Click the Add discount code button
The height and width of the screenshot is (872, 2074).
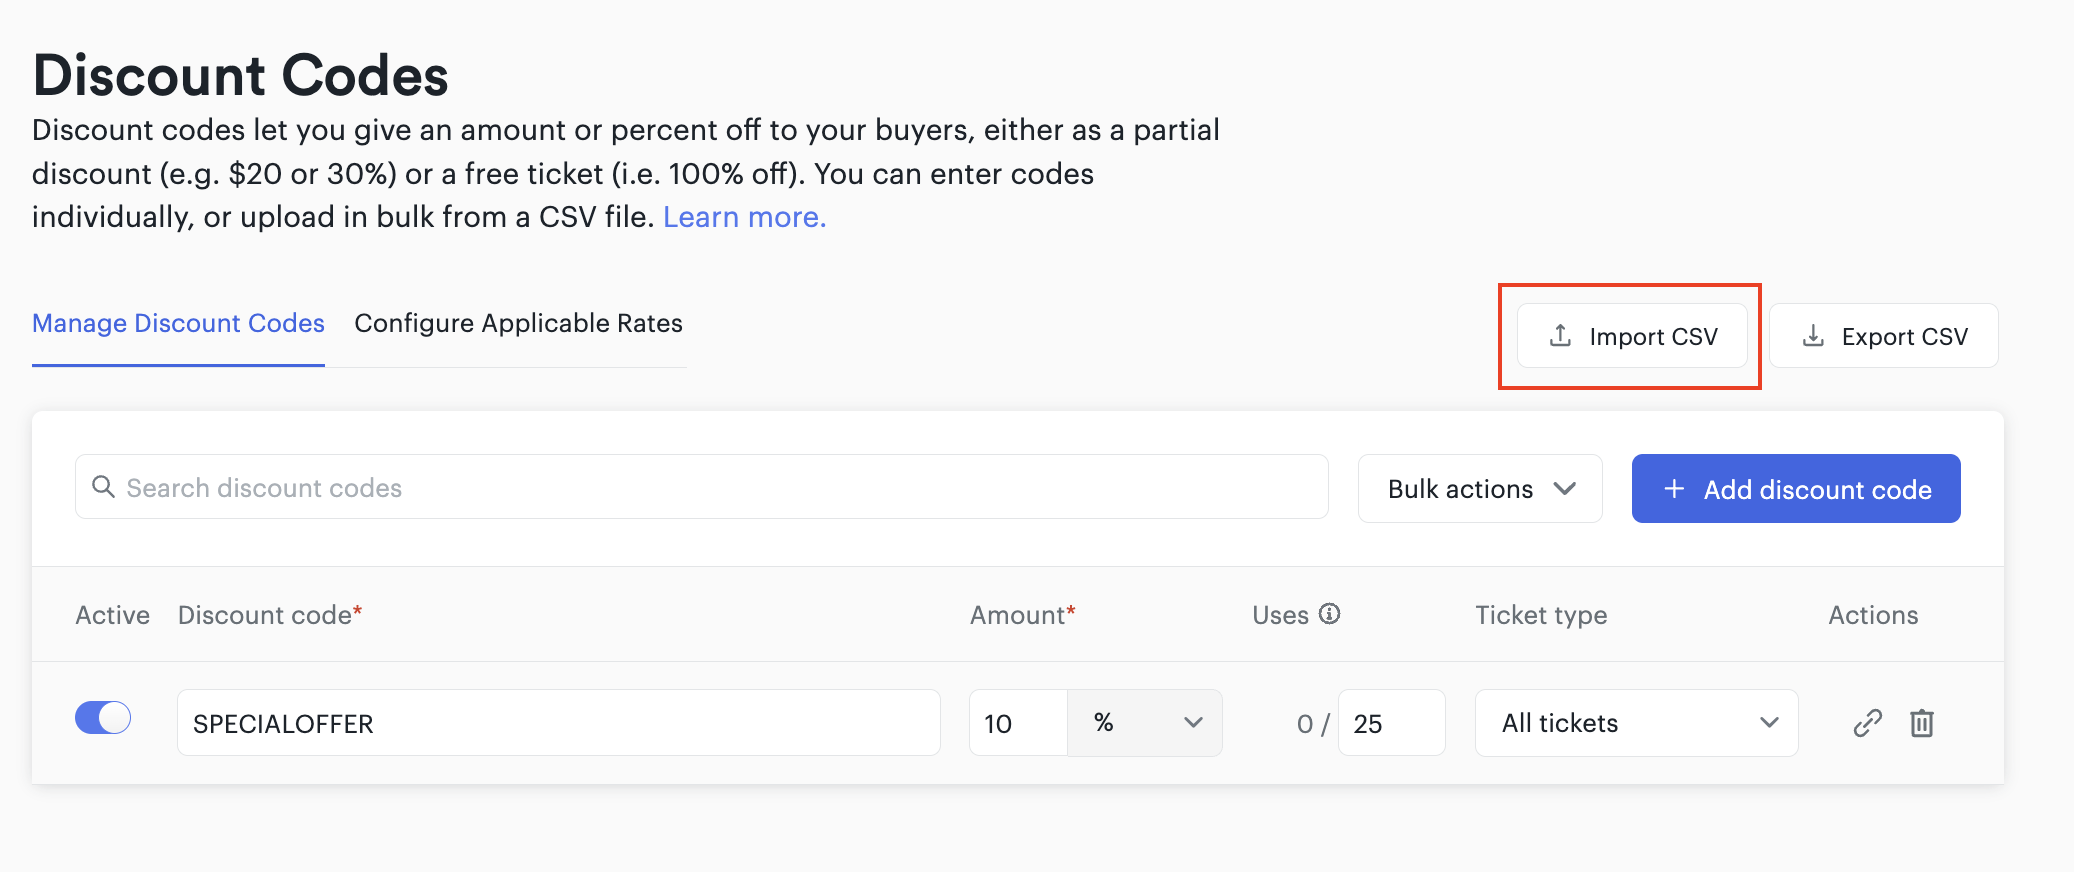pyautogui.click(x=1796, y=489)
